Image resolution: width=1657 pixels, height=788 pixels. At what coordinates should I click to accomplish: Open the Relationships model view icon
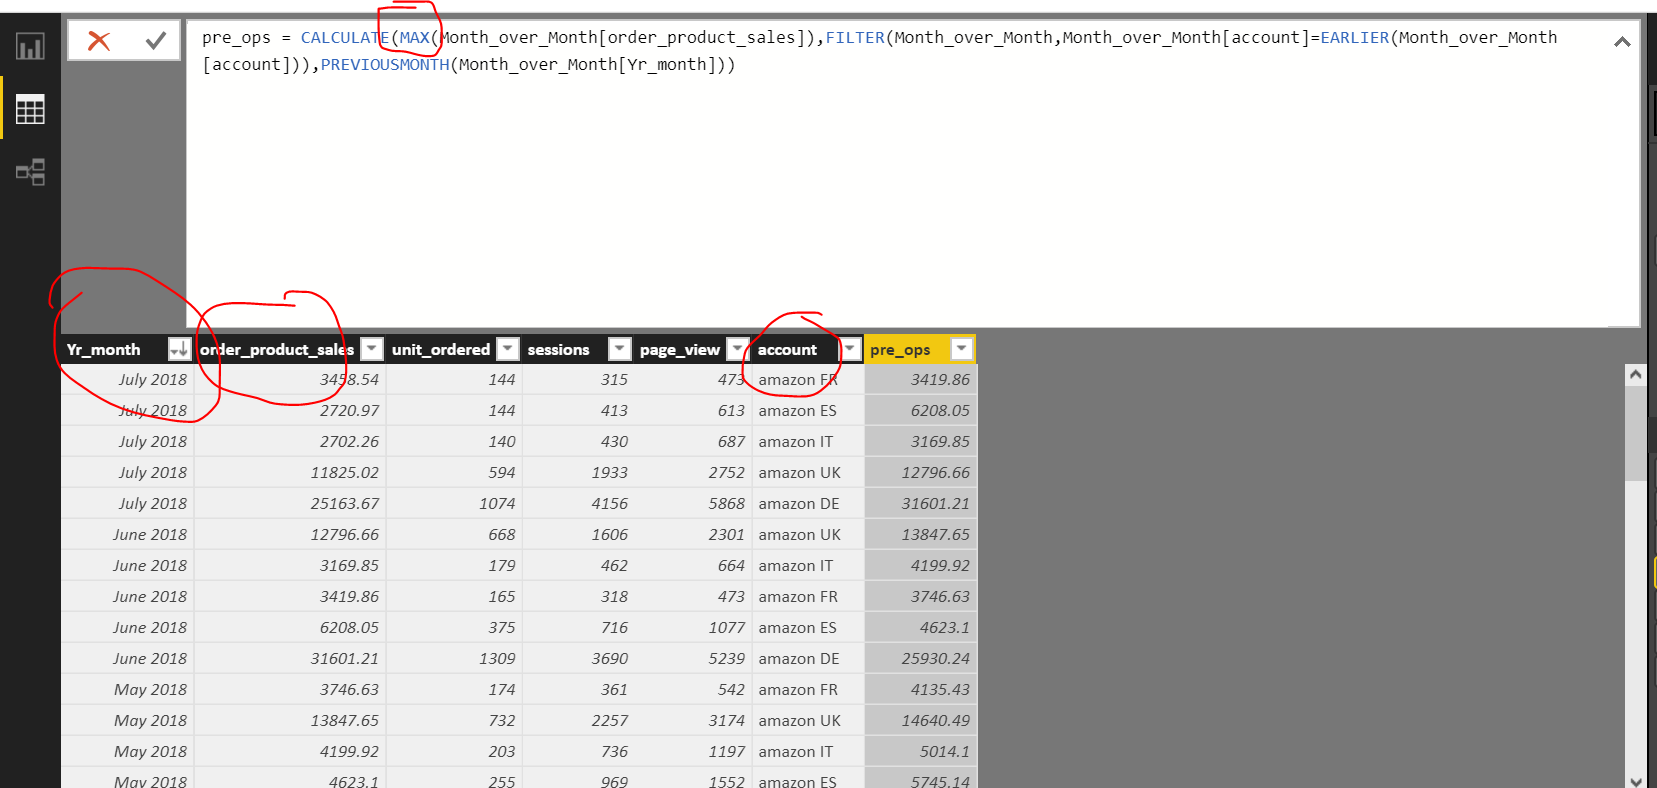(30, 172)
